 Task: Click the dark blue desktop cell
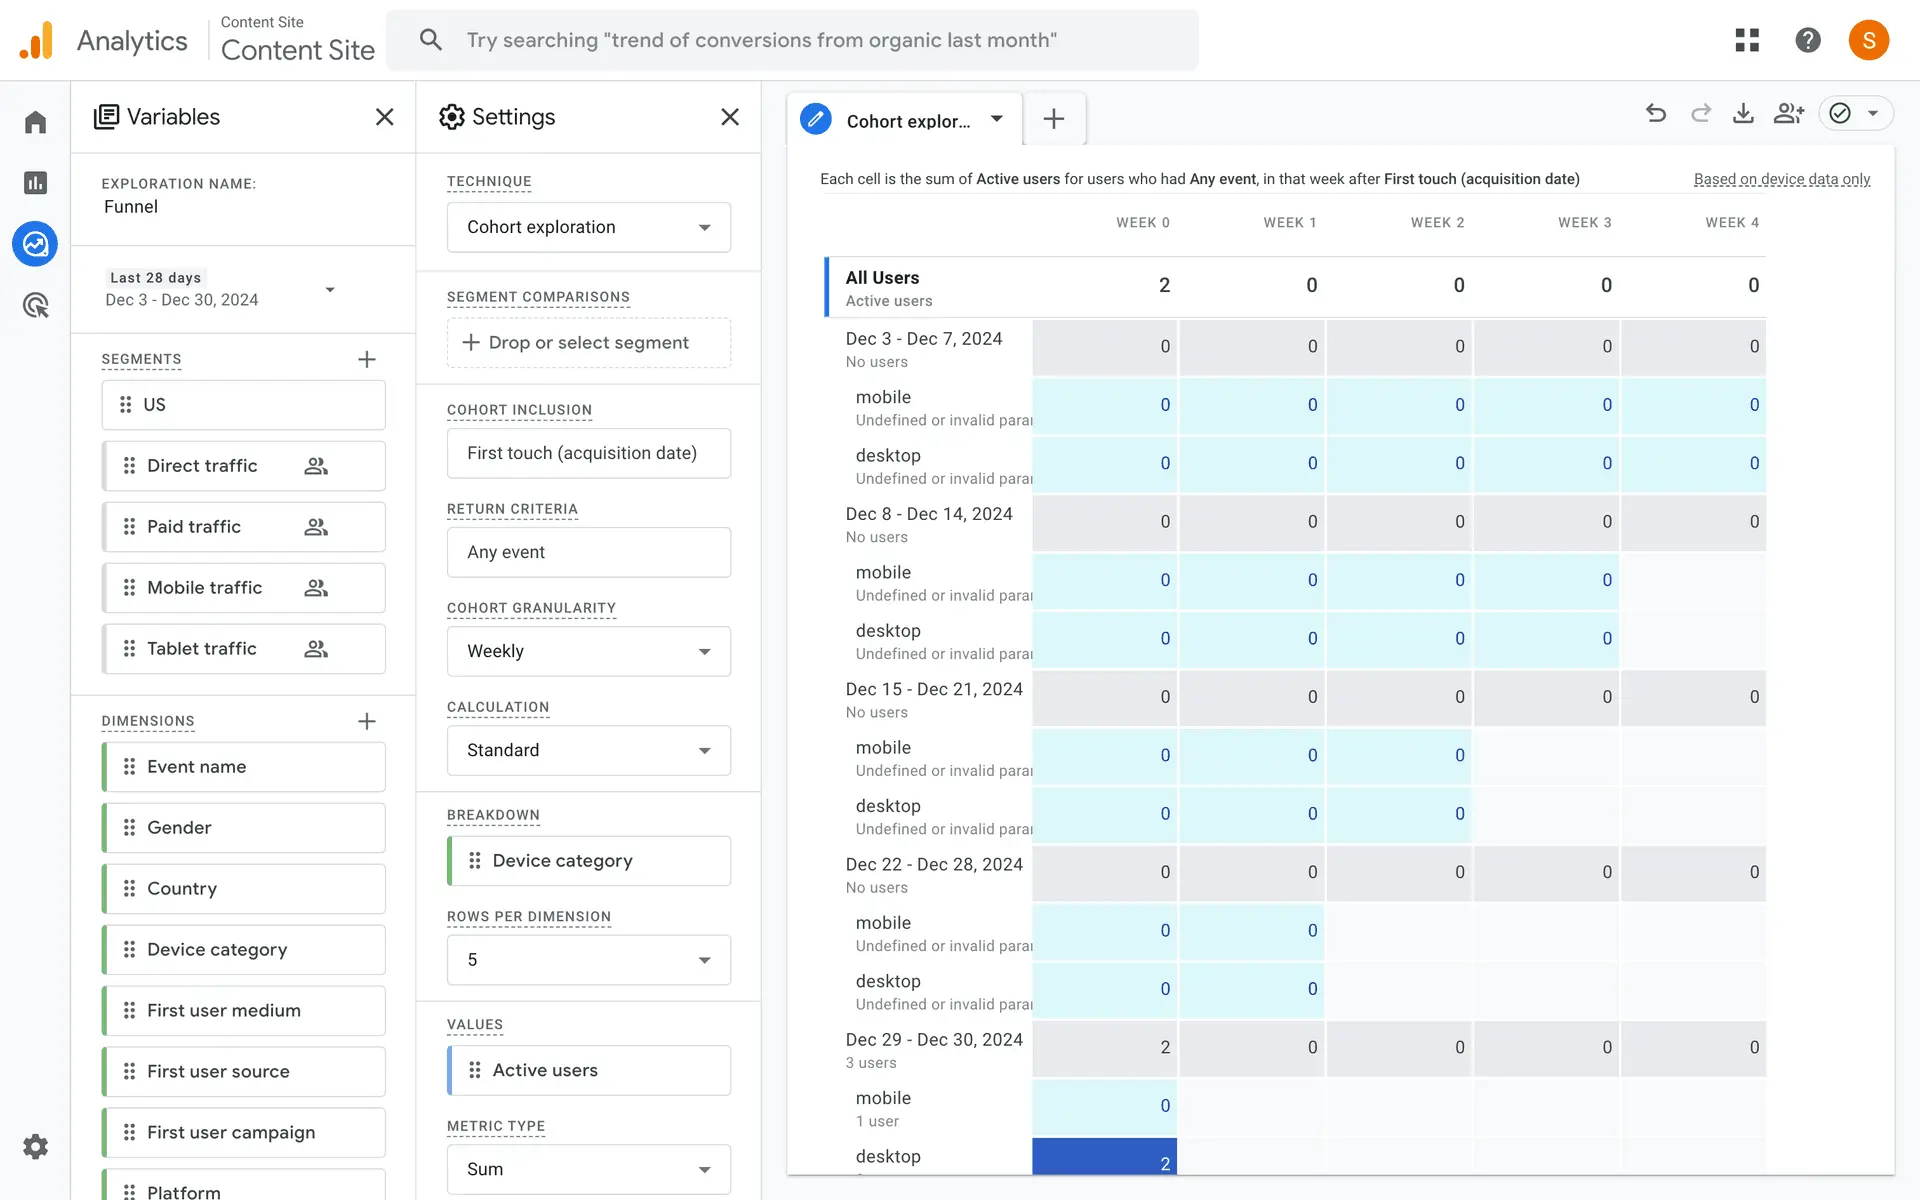pyautogui.click(x=1104, y=1158)
